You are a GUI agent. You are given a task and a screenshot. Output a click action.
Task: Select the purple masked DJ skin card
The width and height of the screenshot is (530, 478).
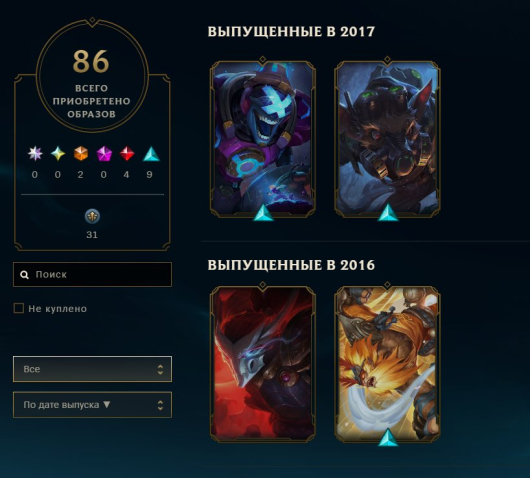263,139
